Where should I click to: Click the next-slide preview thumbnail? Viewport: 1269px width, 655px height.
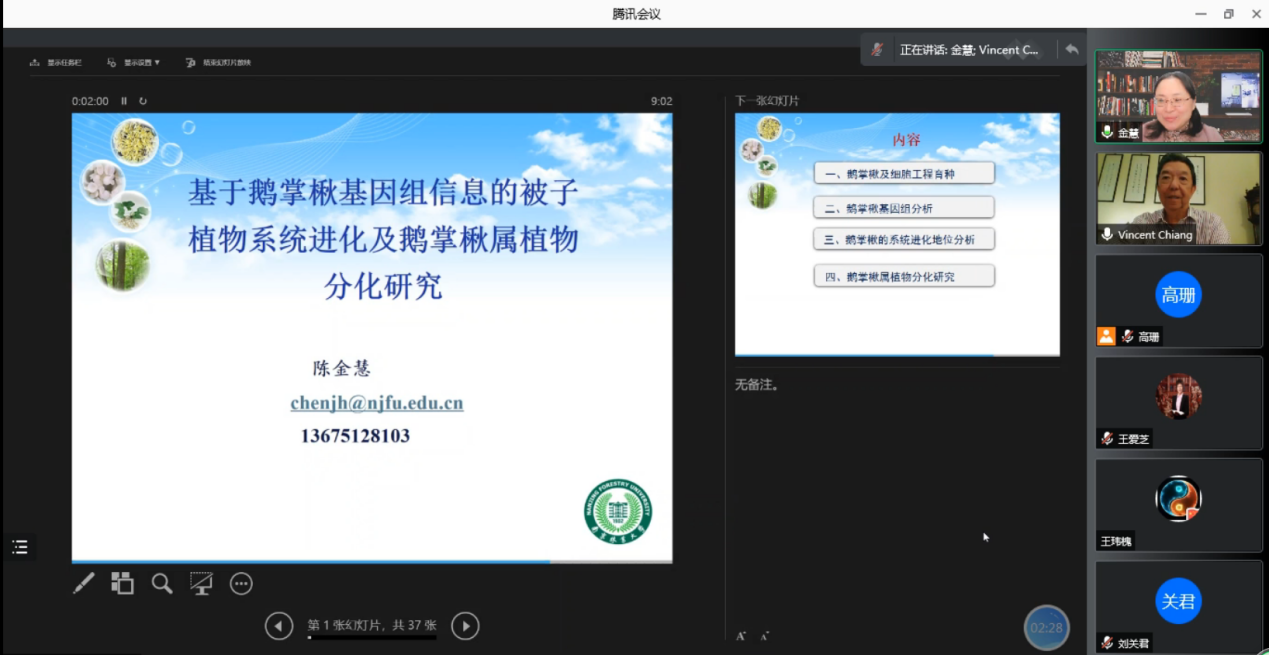(897, 234)
